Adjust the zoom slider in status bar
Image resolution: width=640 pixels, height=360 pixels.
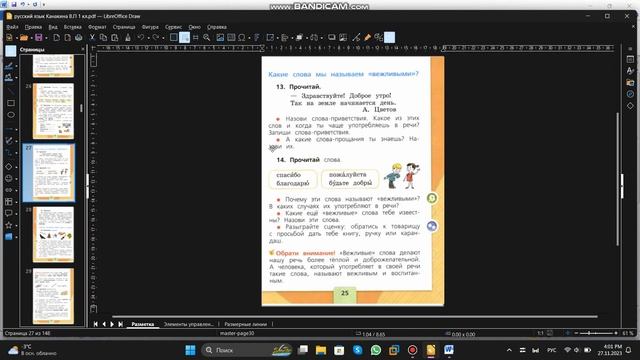click(595, 333)
